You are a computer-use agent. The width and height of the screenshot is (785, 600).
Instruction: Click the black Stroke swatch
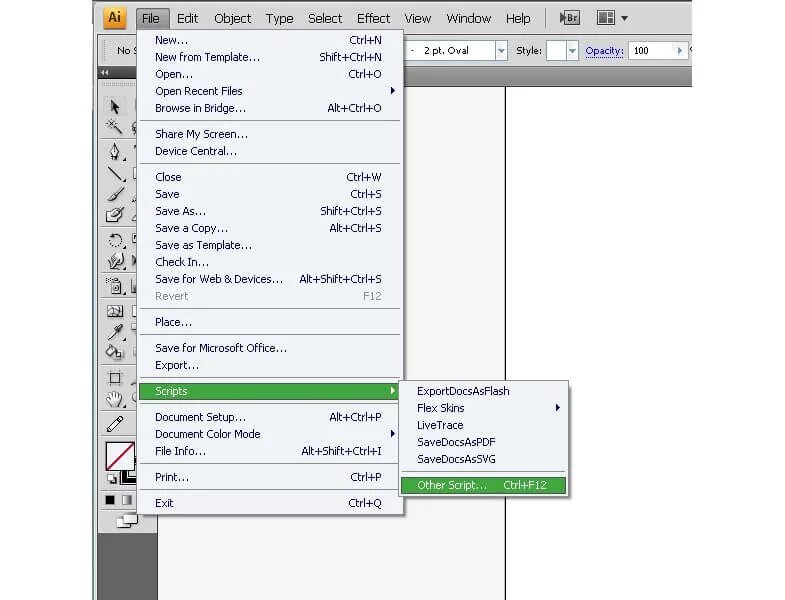129,476
